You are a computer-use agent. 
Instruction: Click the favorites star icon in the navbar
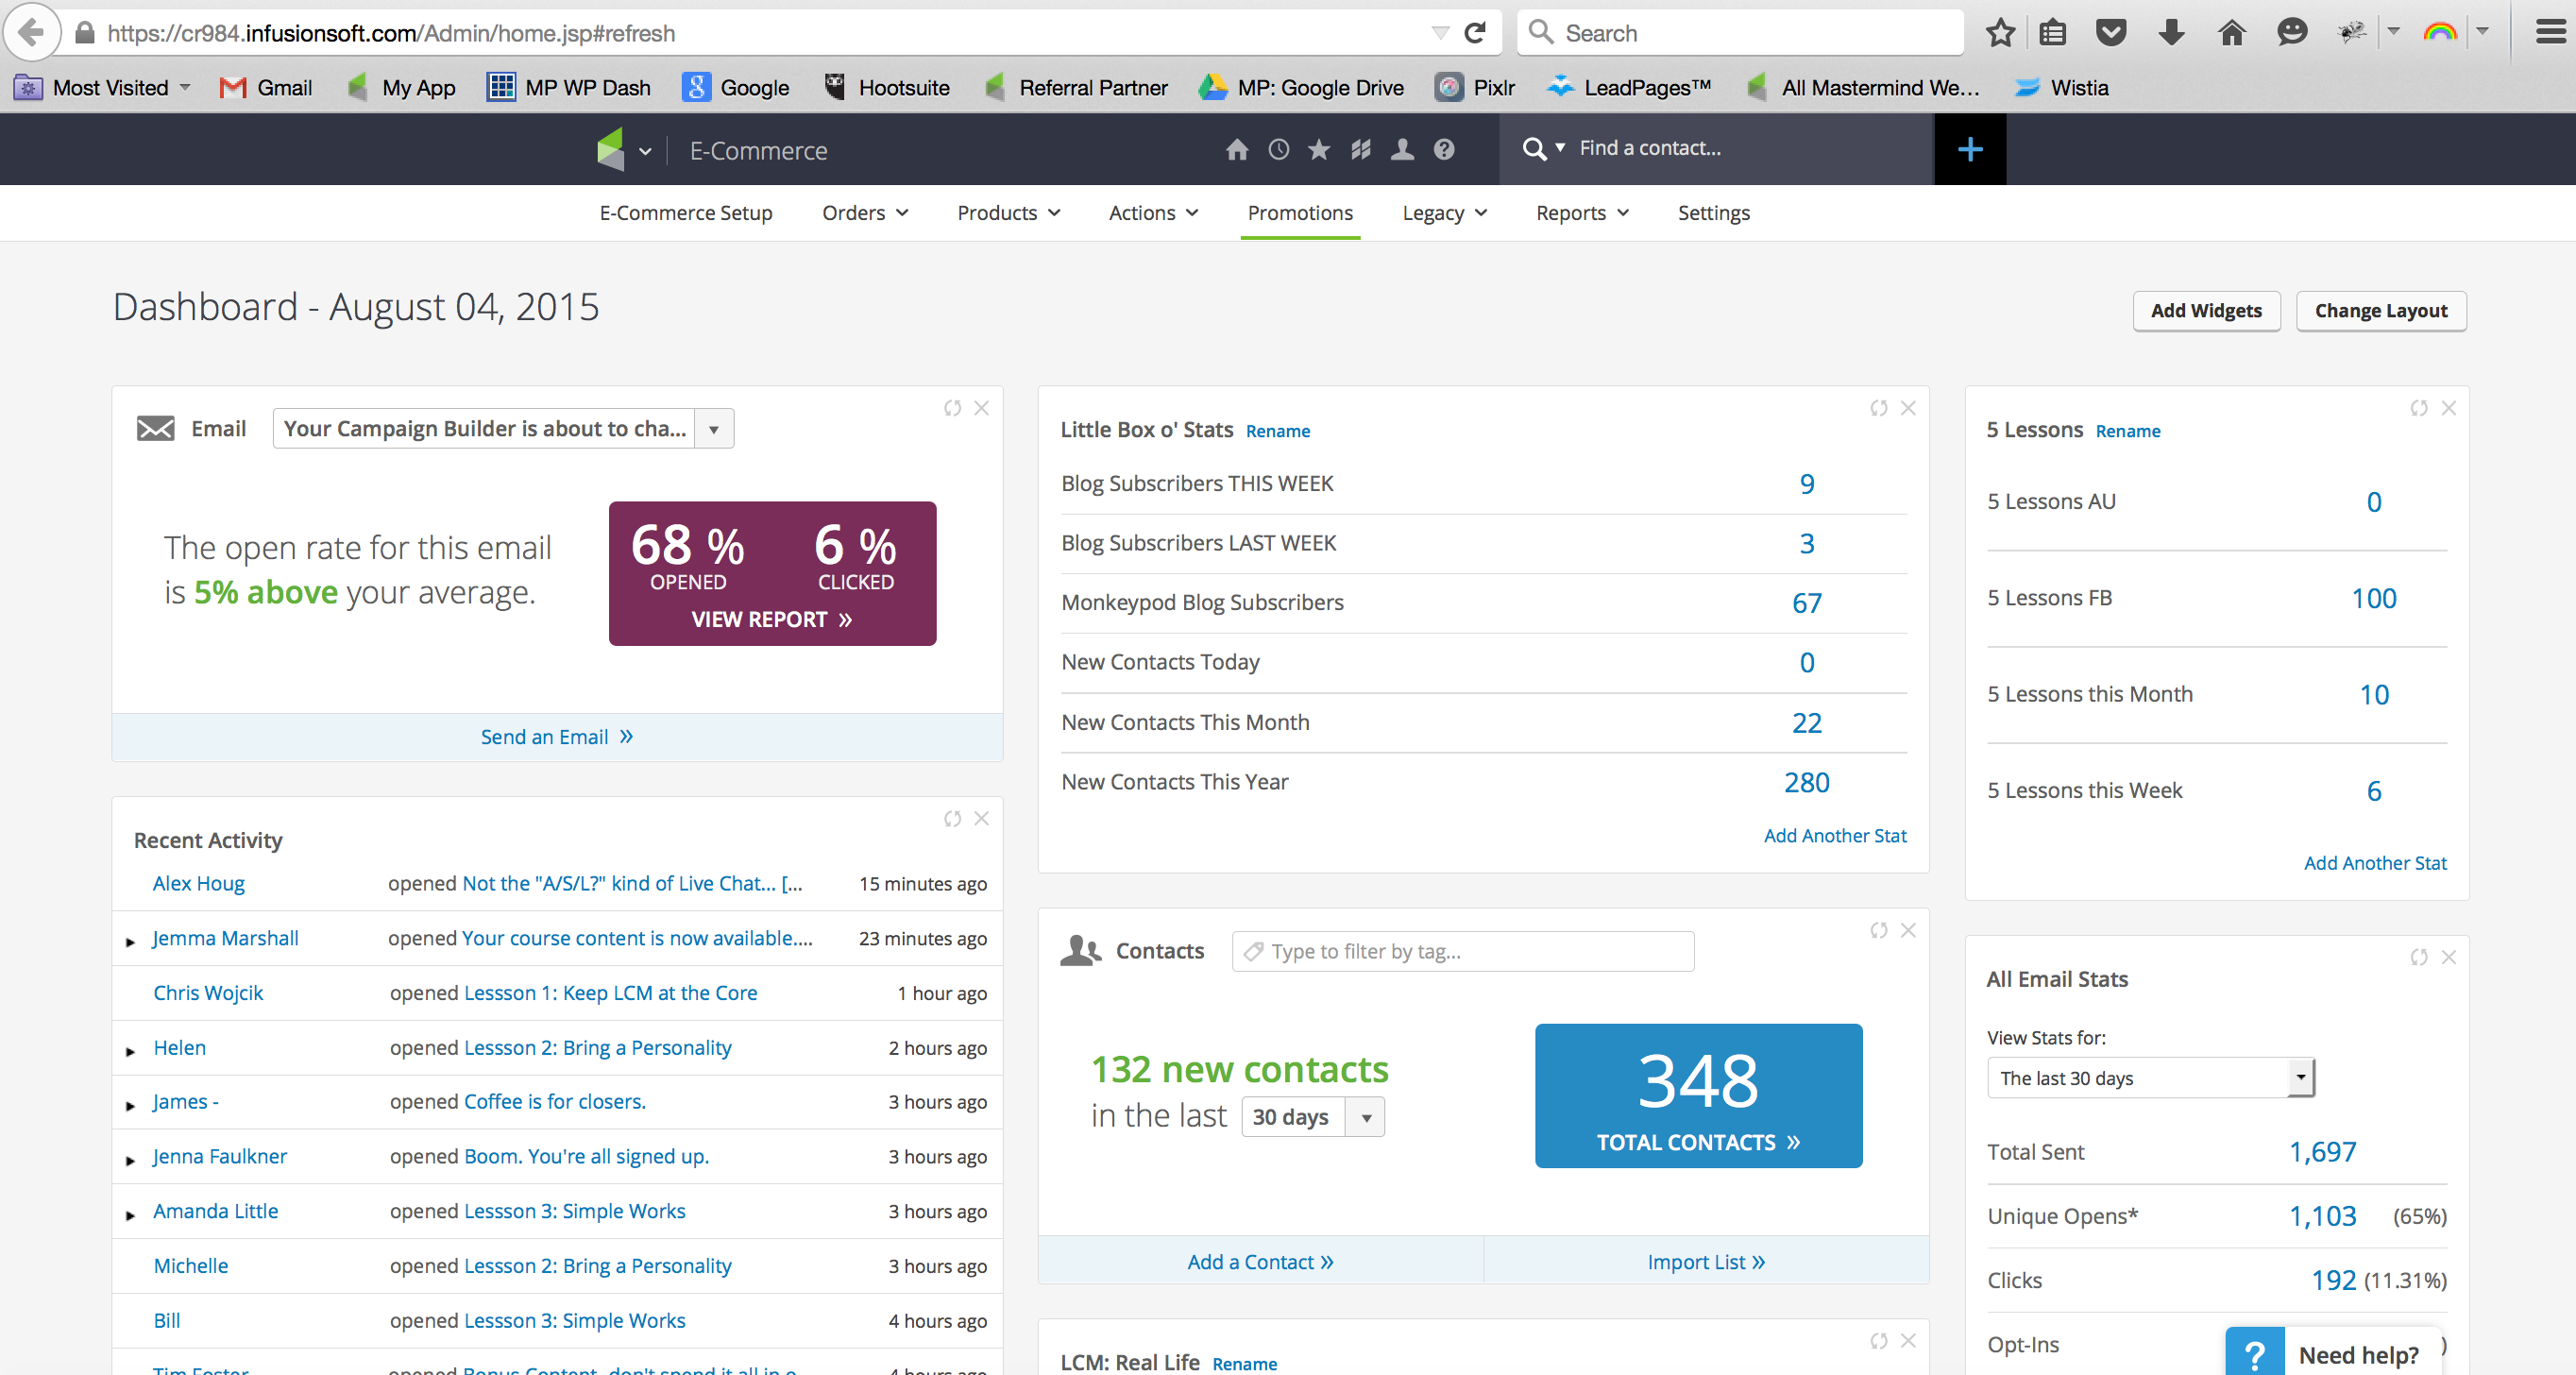pos(1318,149)
